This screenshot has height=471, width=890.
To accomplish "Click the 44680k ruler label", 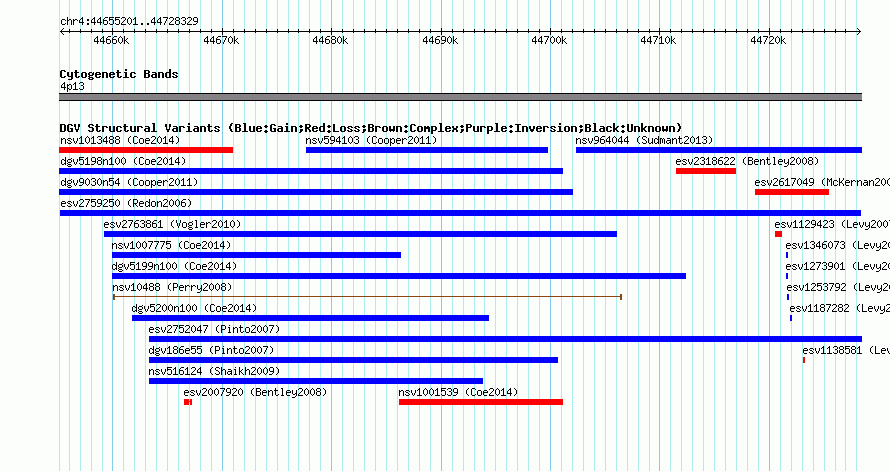I will click(330, 40).
